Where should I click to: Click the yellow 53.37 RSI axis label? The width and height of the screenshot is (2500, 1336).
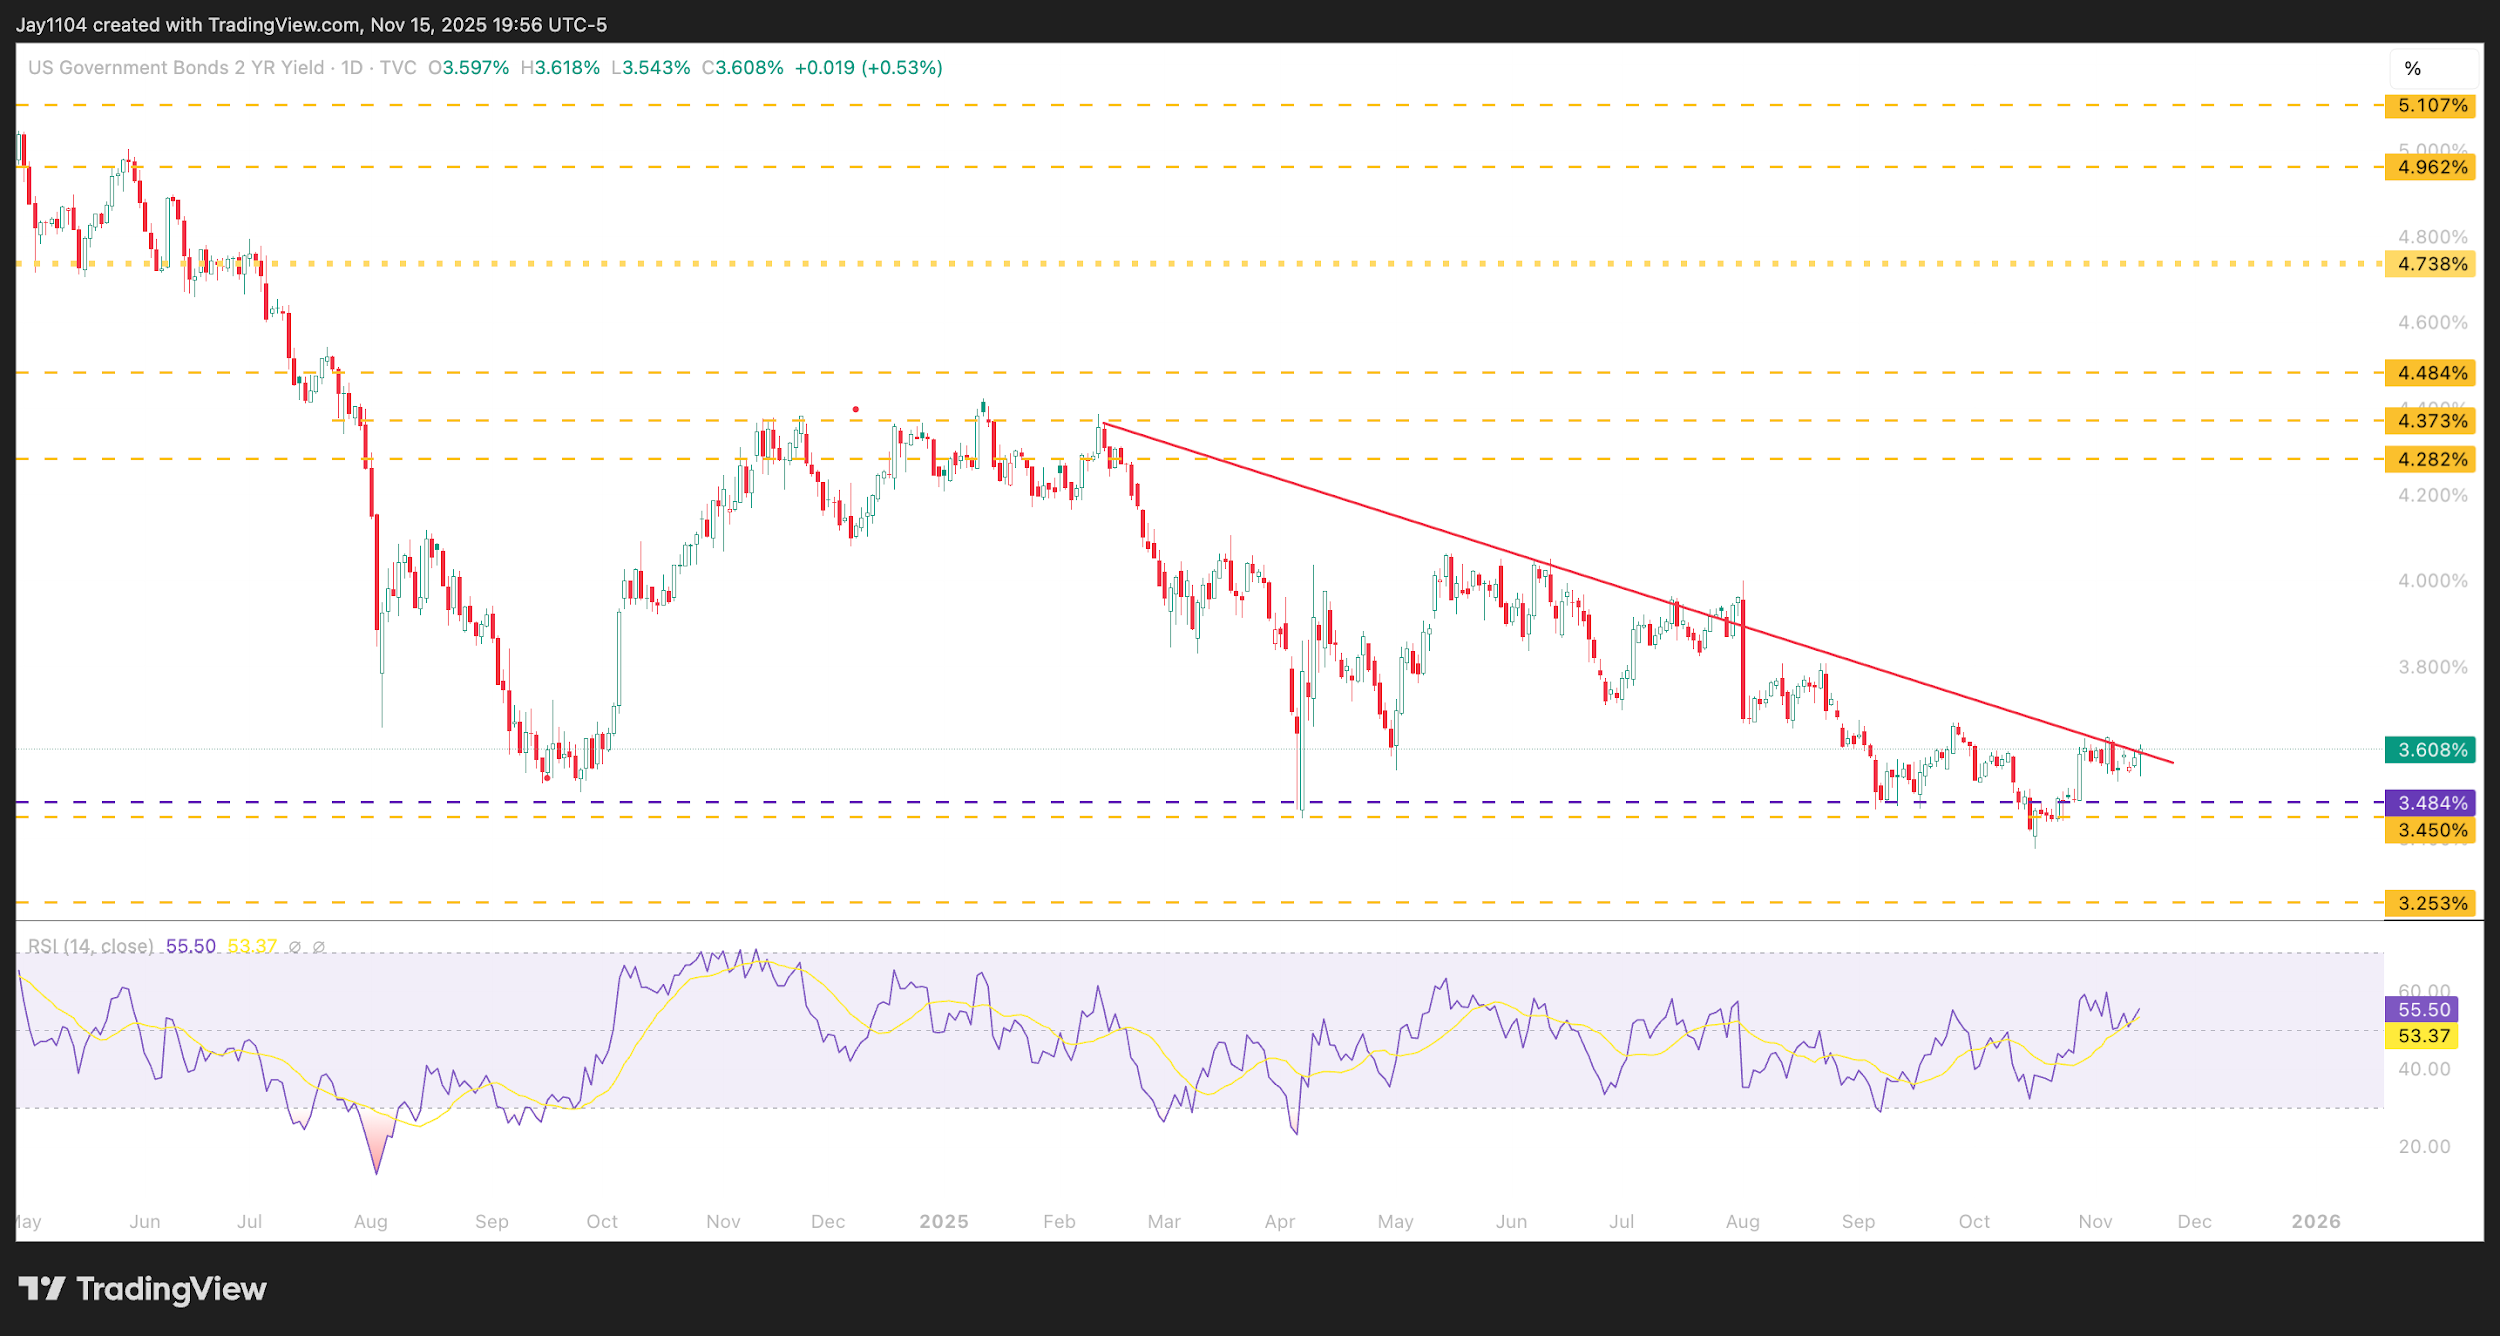pyautogui.click(x=2423, y=1036)
